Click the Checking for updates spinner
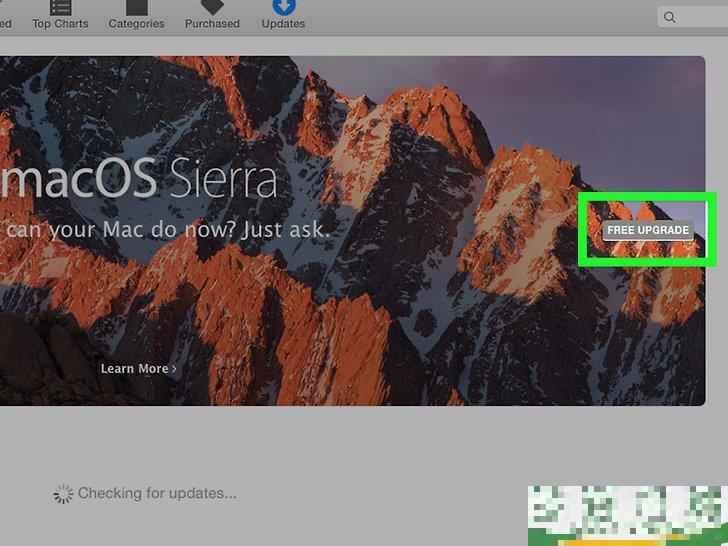728x546 pixels. 63,493
